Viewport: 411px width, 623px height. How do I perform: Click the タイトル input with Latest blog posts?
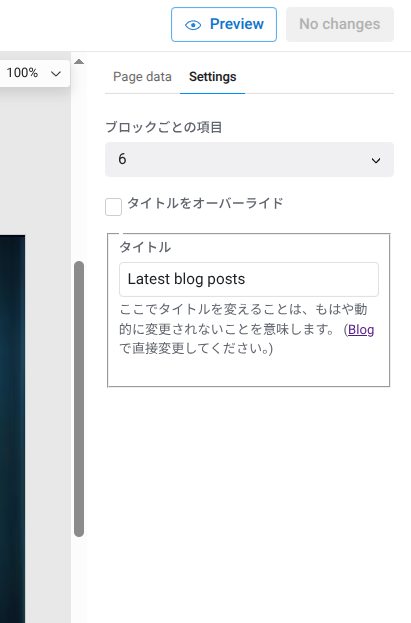(x=249, y=279)
